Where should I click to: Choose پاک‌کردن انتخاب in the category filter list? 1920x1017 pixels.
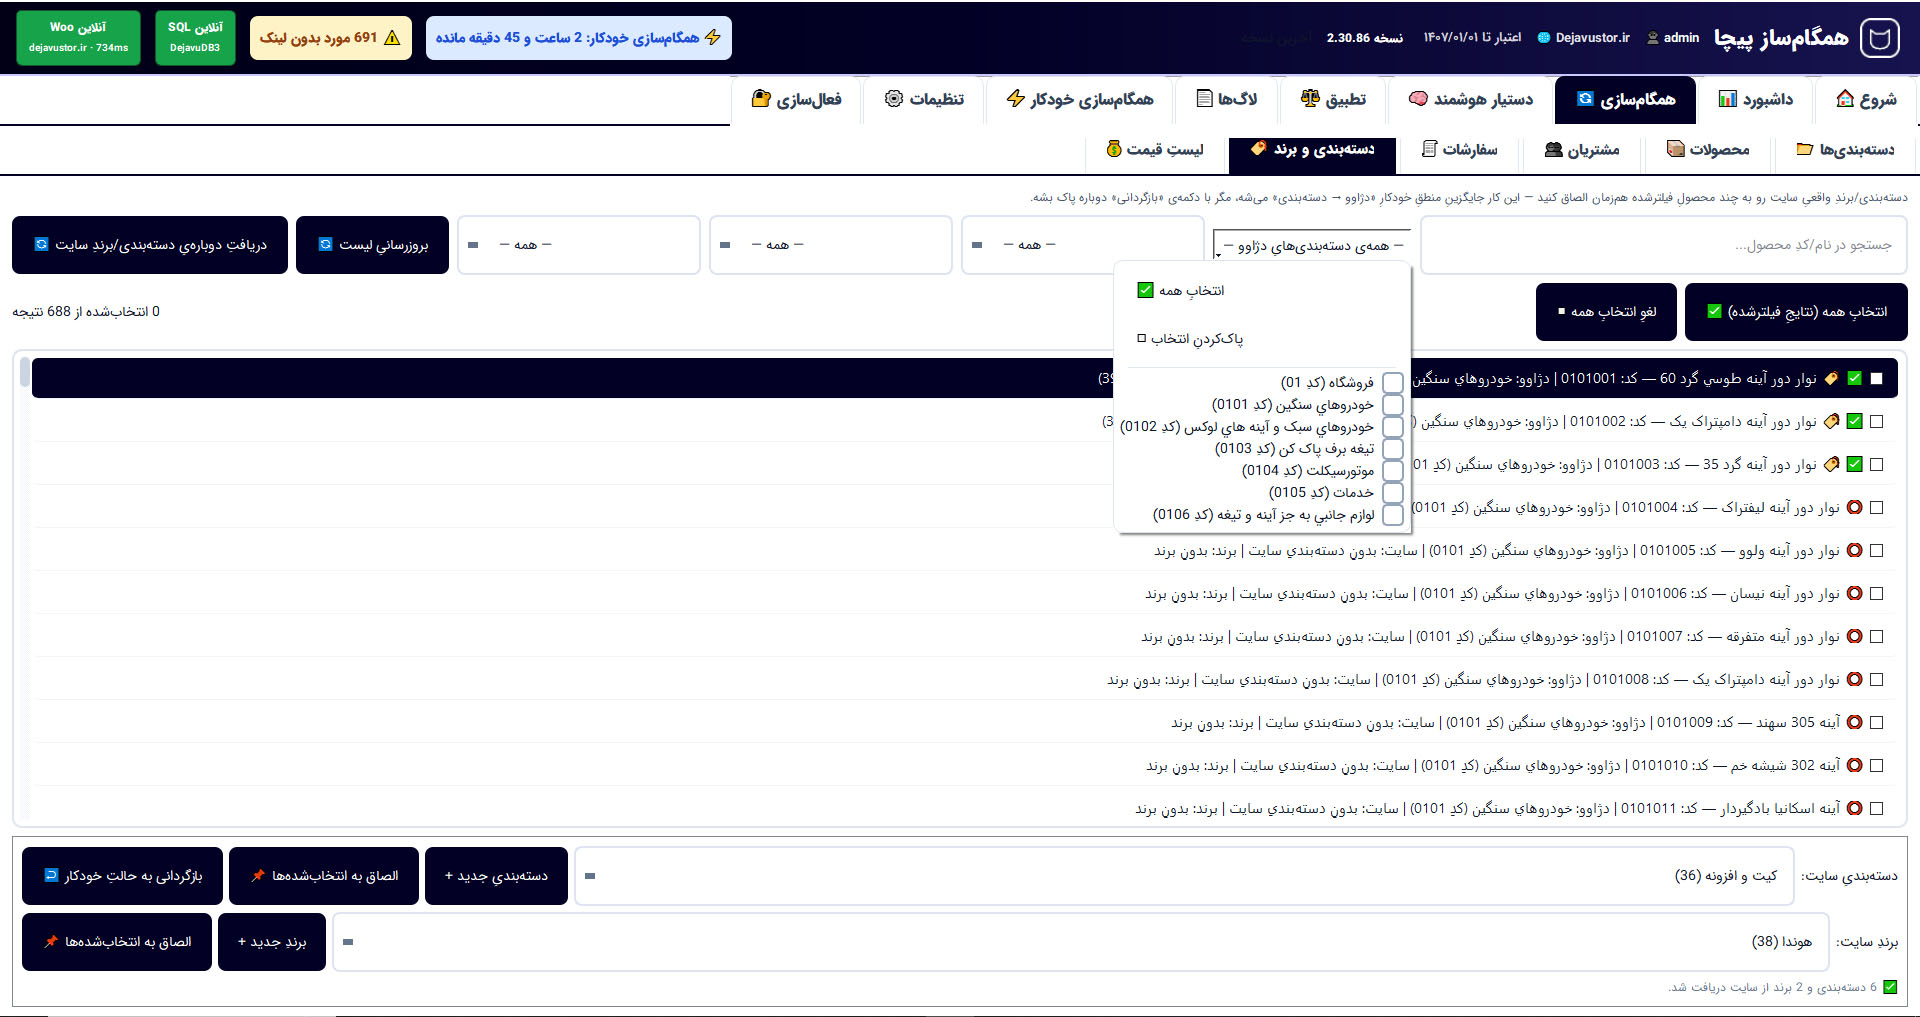1190,339
